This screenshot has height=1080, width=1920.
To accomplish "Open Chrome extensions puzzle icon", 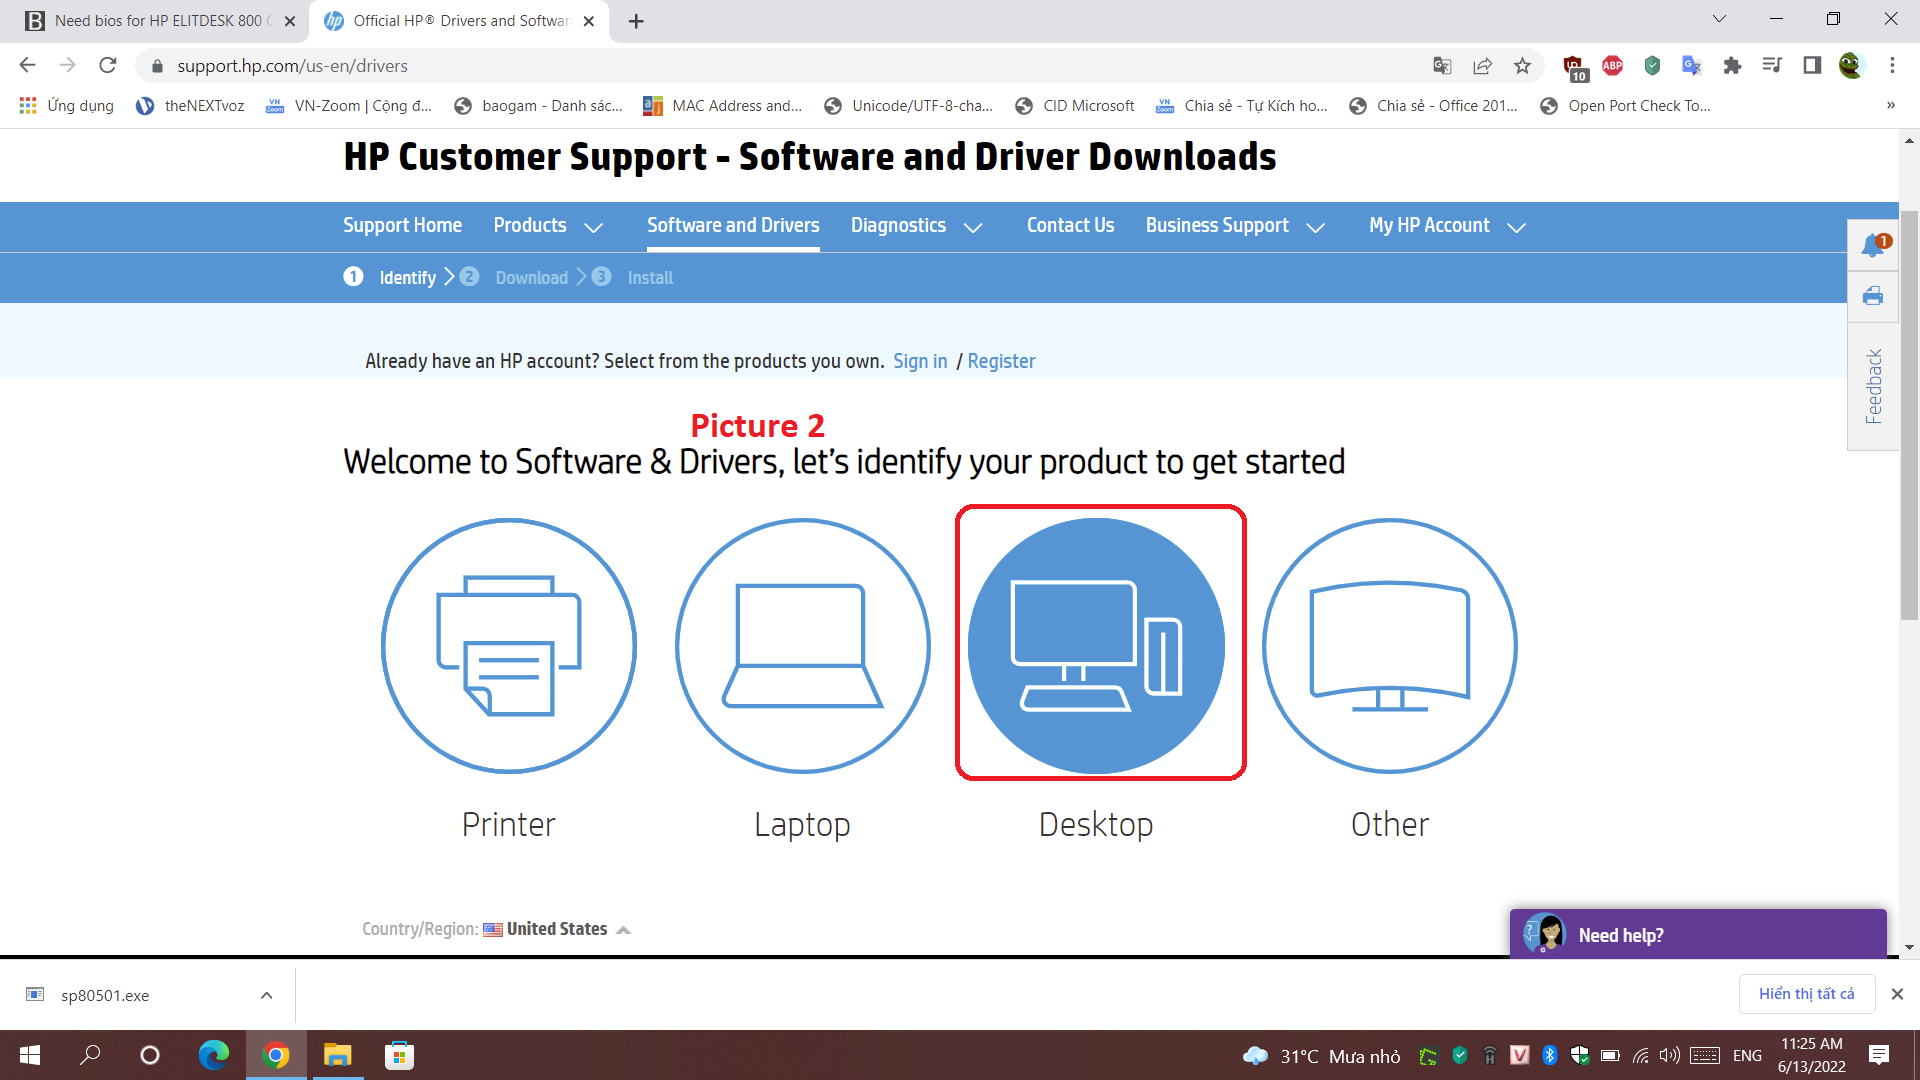I will coord(1732,66).
